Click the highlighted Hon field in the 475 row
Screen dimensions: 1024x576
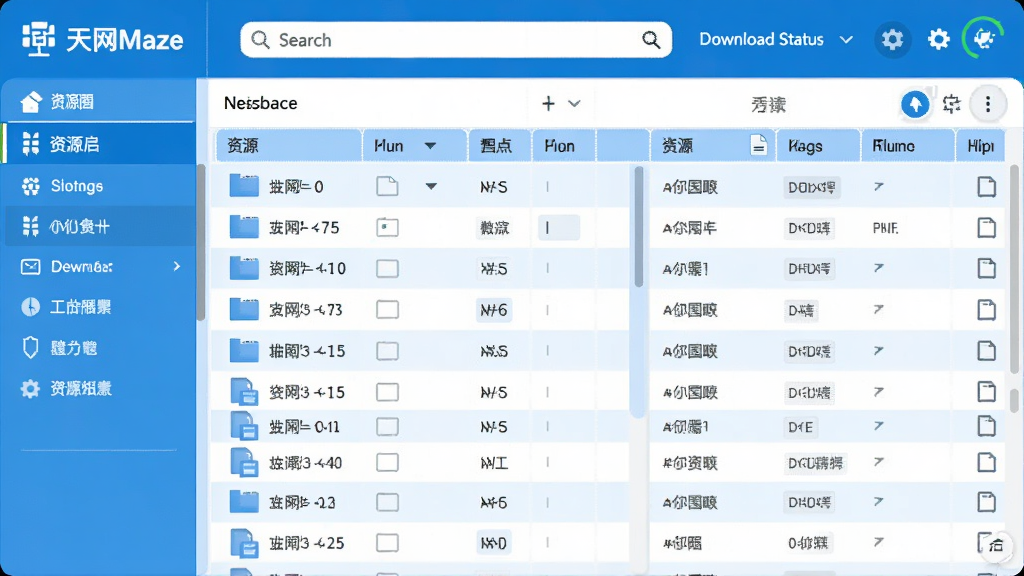pyautogui.click(x=558, y=227)
